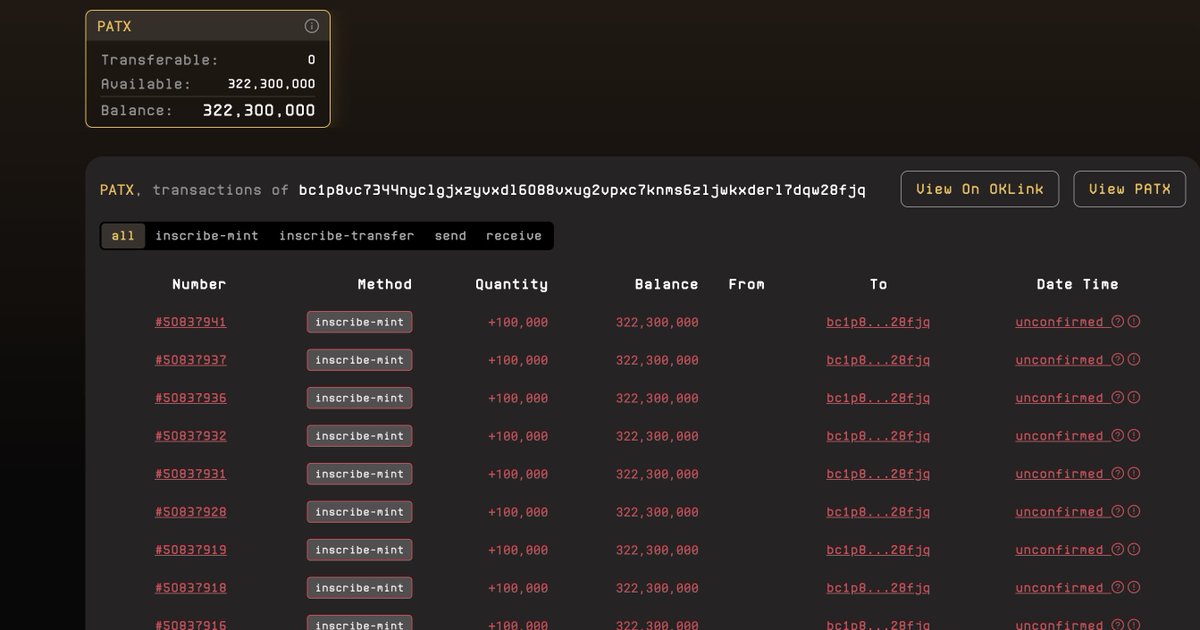Open the unconfirmed link in row #50837937
Viewport: 1200px width, 630px height.
1060,360
